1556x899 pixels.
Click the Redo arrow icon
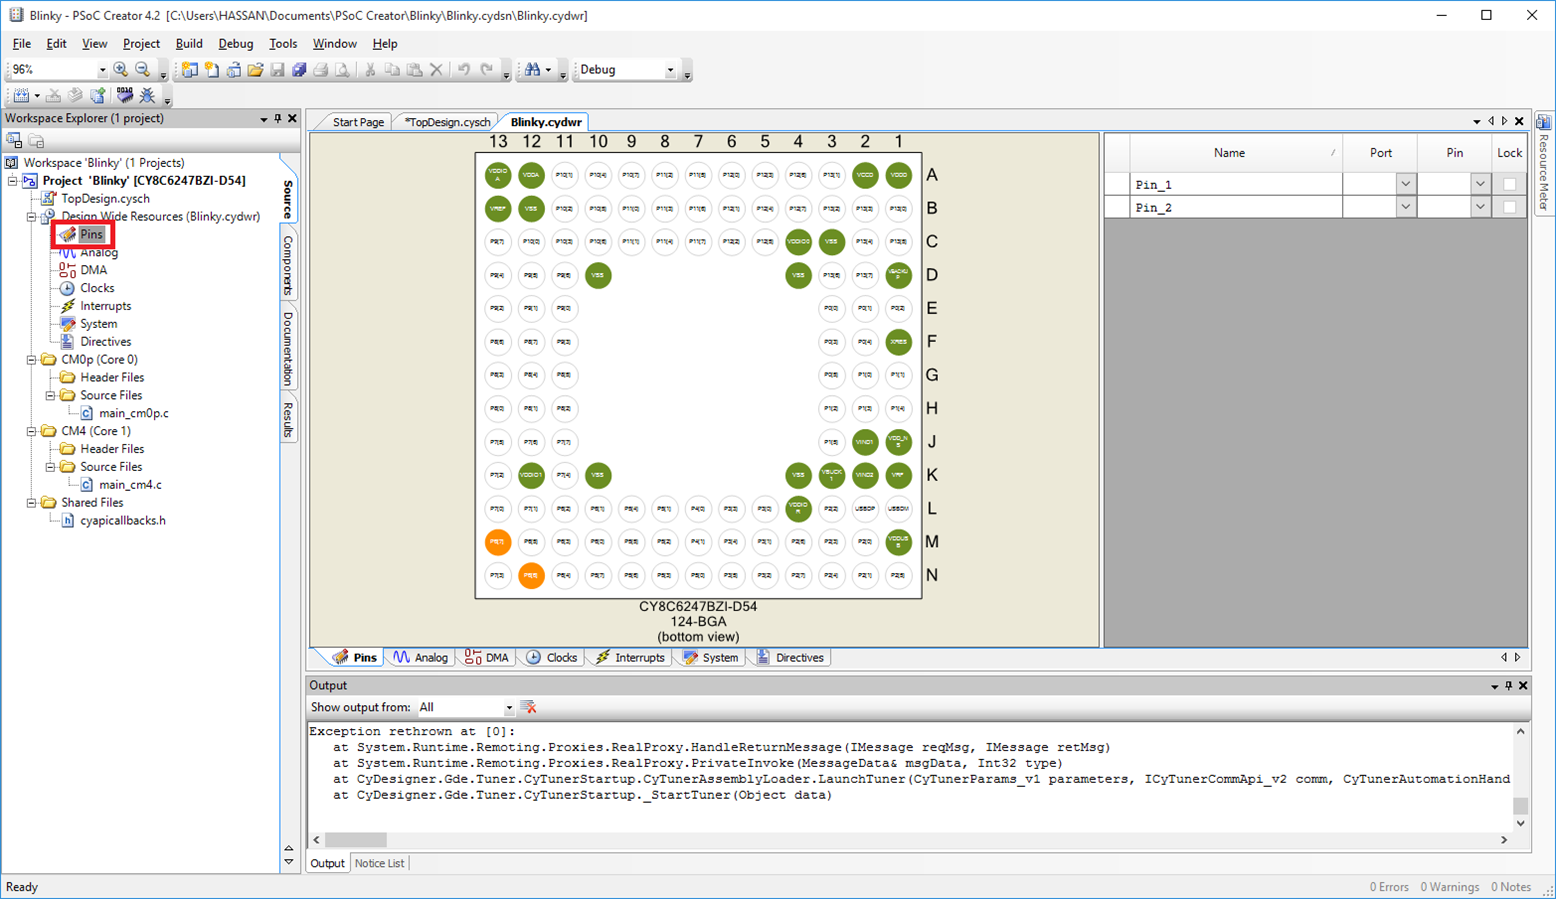pos(487,70)
